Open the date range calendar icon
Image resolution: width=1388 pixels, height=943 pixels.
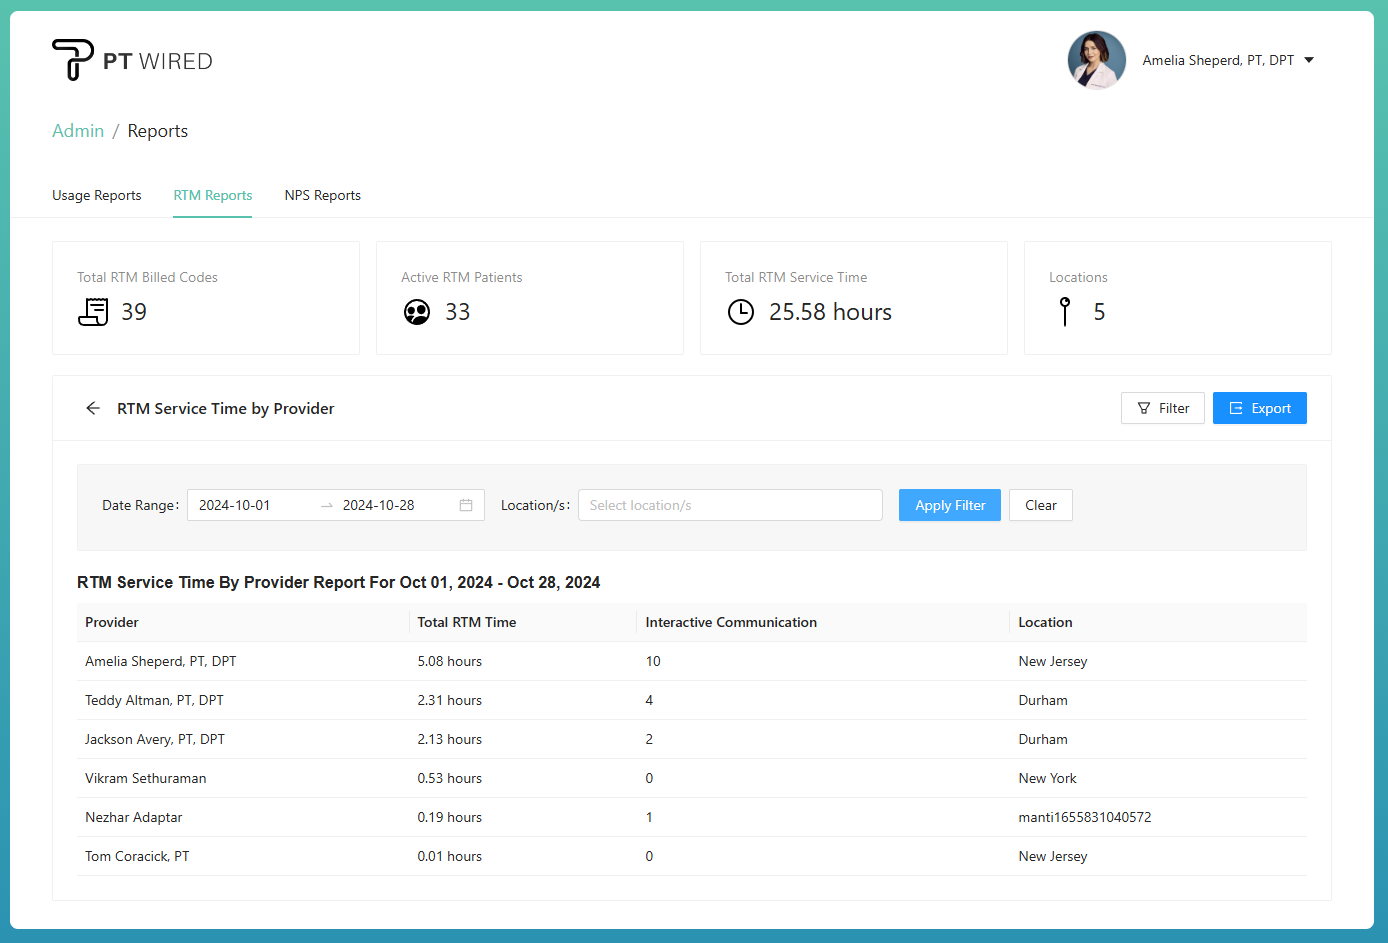(x=466, y=505)
